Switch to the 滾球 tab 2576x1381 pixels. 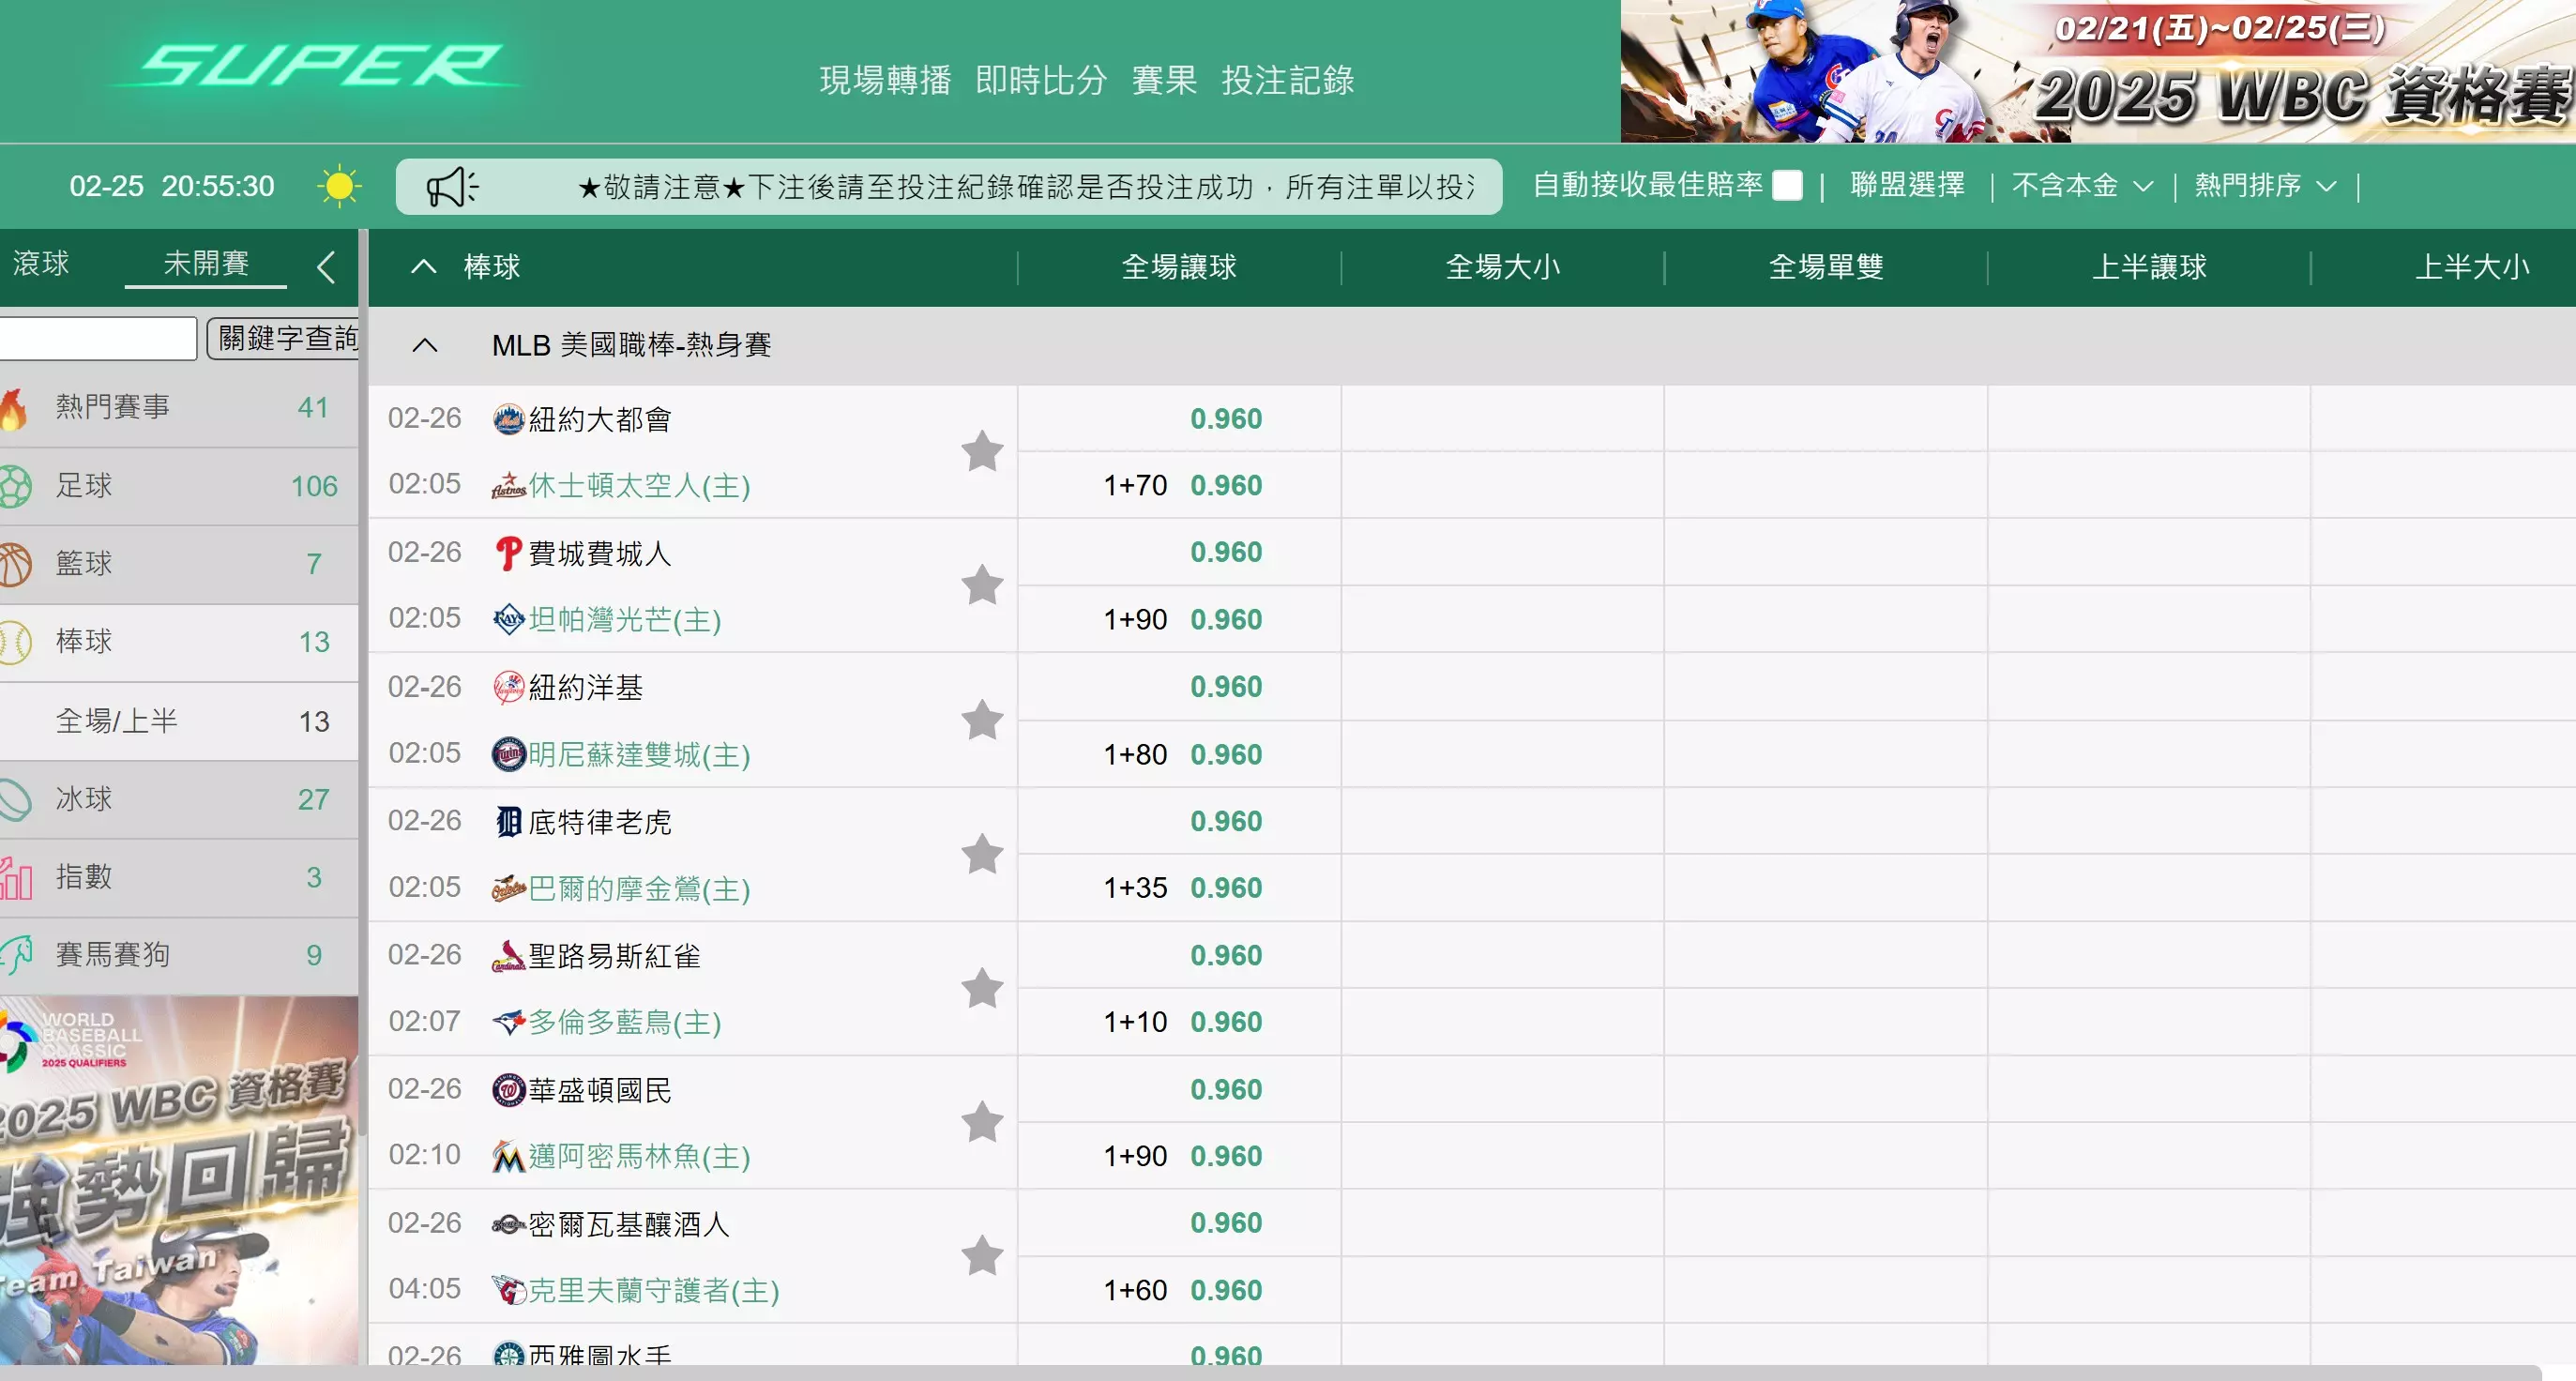(41, 264)
